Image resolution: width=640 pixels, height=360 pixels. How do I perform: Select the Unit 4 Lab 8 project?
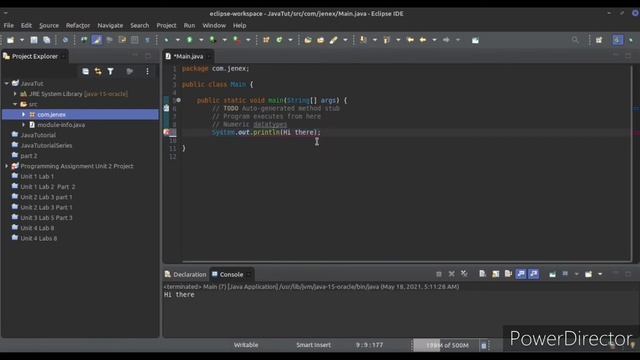37,228
